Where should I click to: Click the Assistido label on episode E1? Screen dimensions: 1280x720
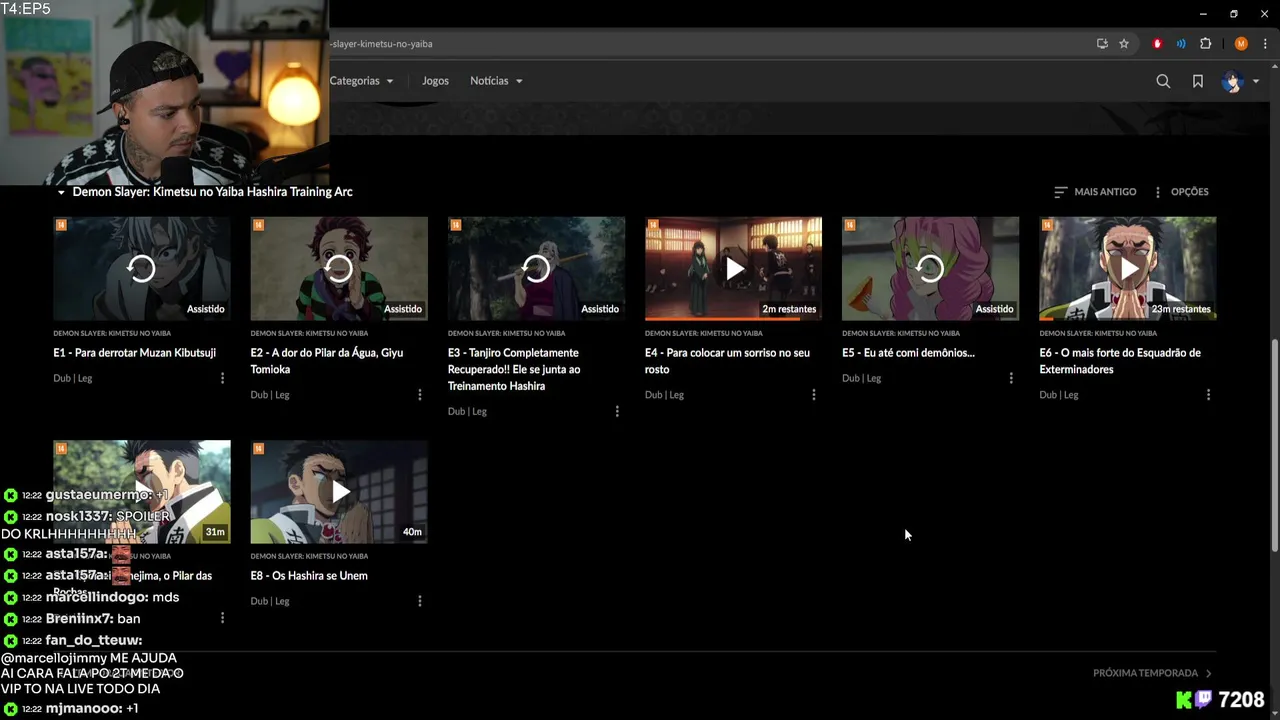point(206,309)
